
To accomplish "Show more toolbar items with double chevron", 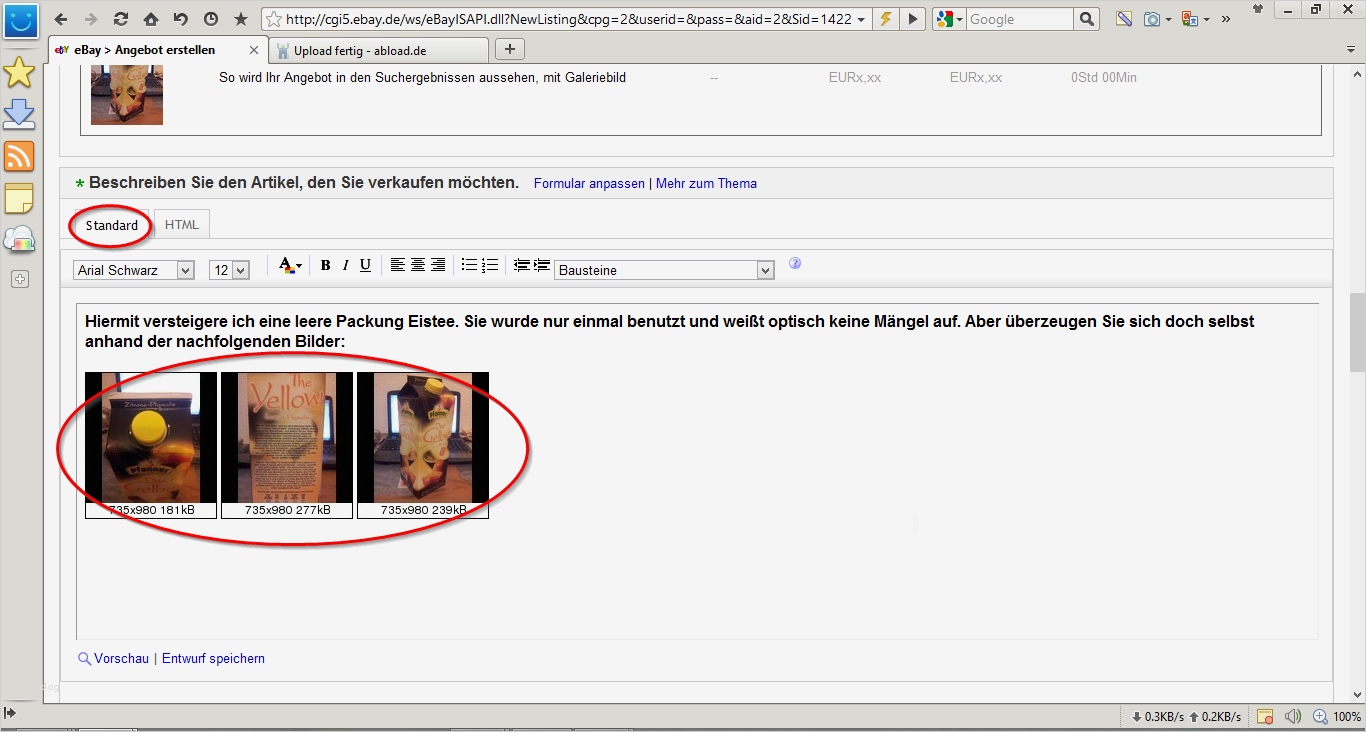I will (x=1226, y=19).
